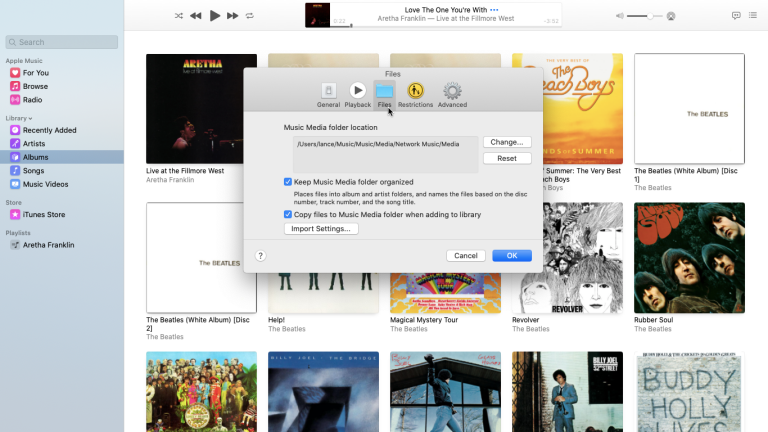768x432 pixels.
Task: Open the Beach Boys Sounds of Summer cover
Action: (583, 109)
